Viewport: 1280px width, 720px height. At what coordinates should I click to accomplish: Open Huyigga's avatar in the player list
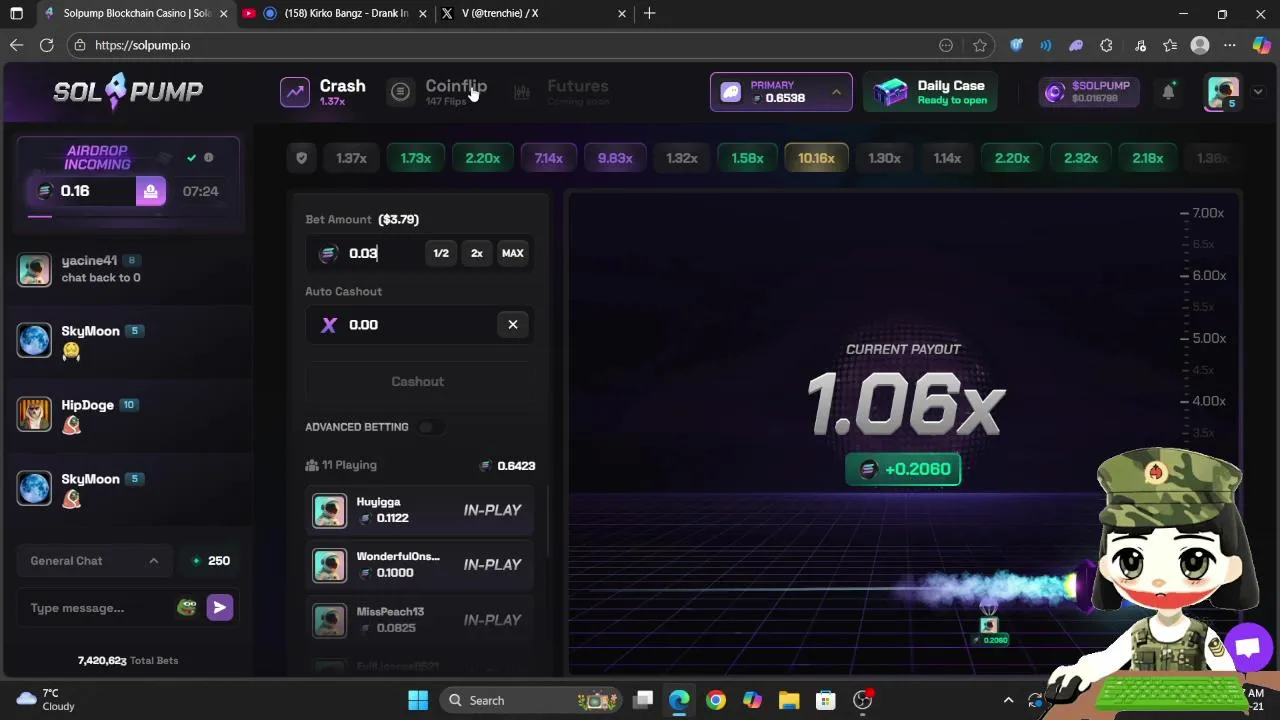pyautogui.click(x=329, y=510)
